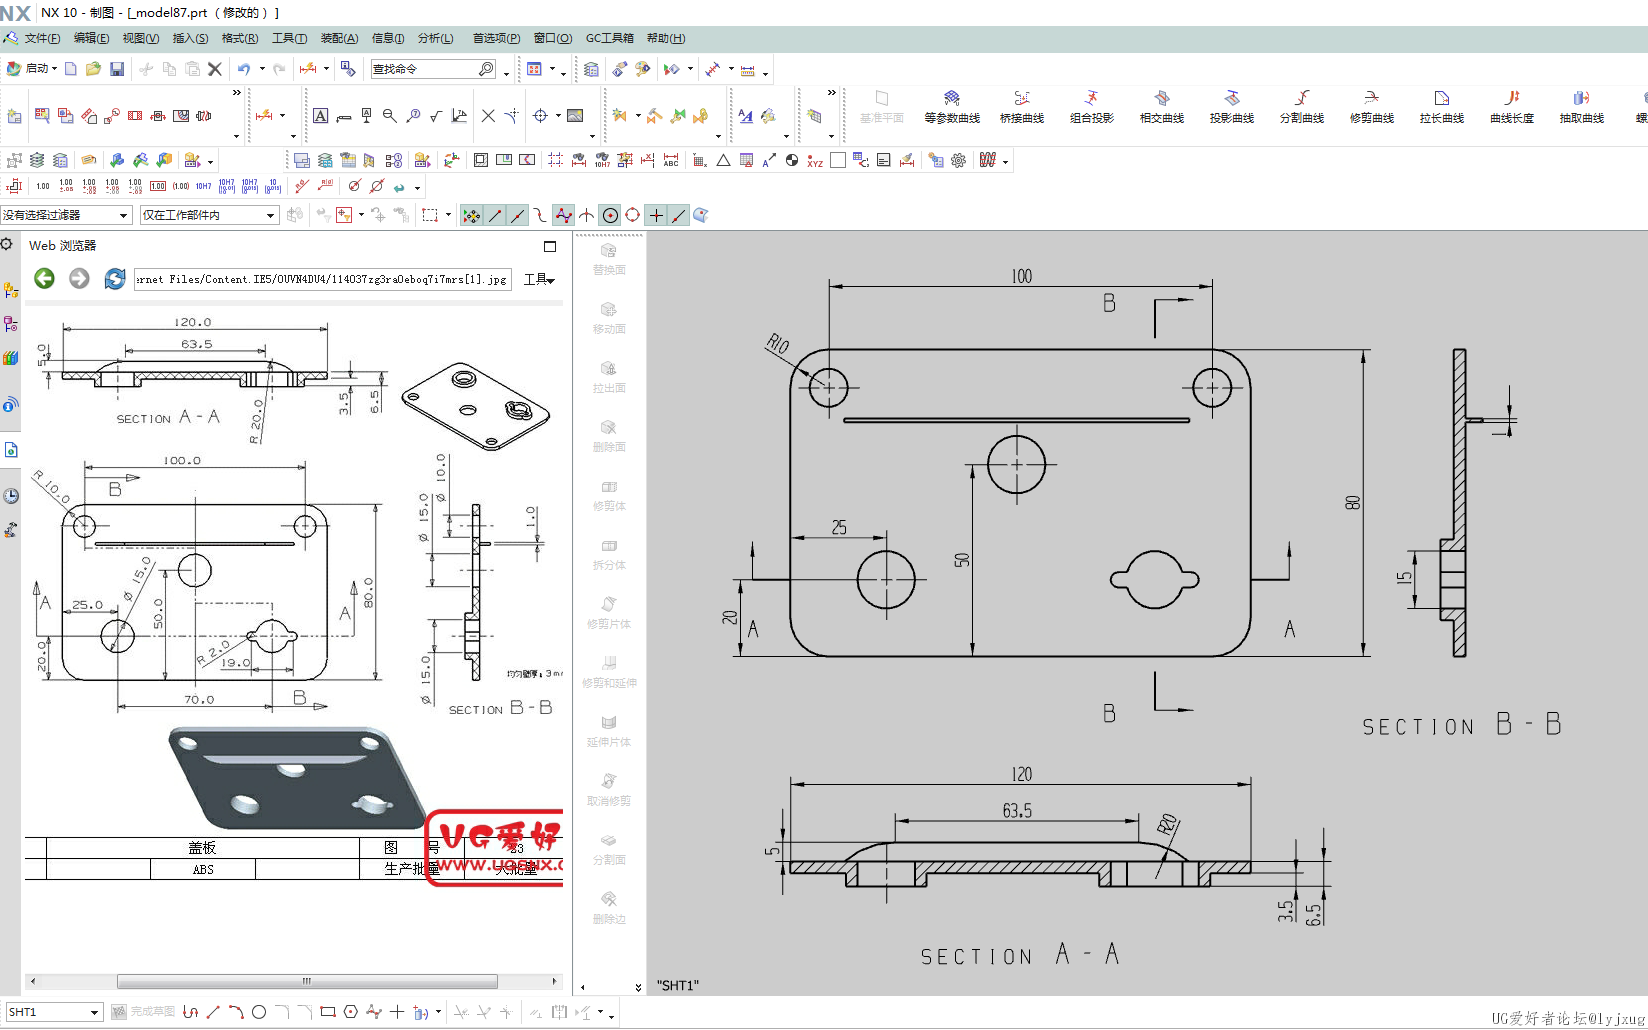Toggle the Control Point snap option
The height and width of the screenshot is (1030, 1648).
point(541,215)
